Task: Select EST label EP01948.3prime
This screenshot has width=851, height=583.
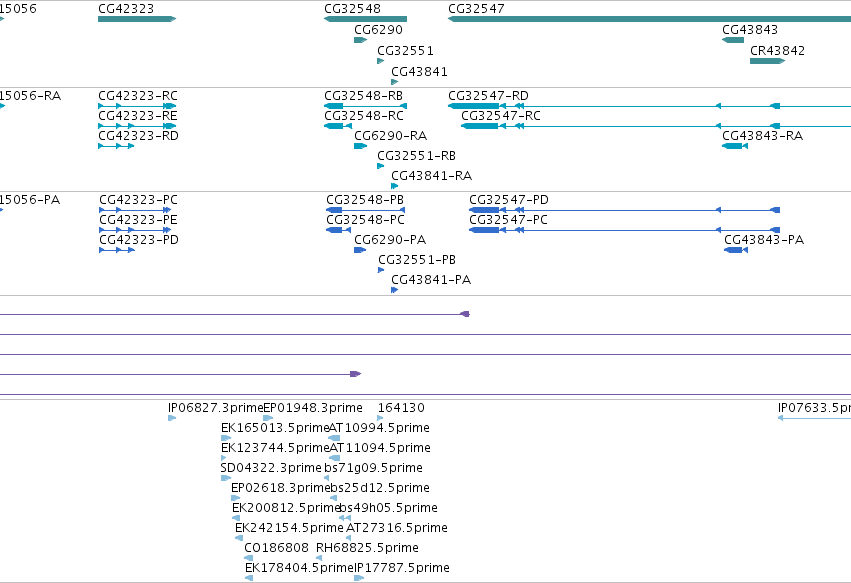Action: (313, 408)
